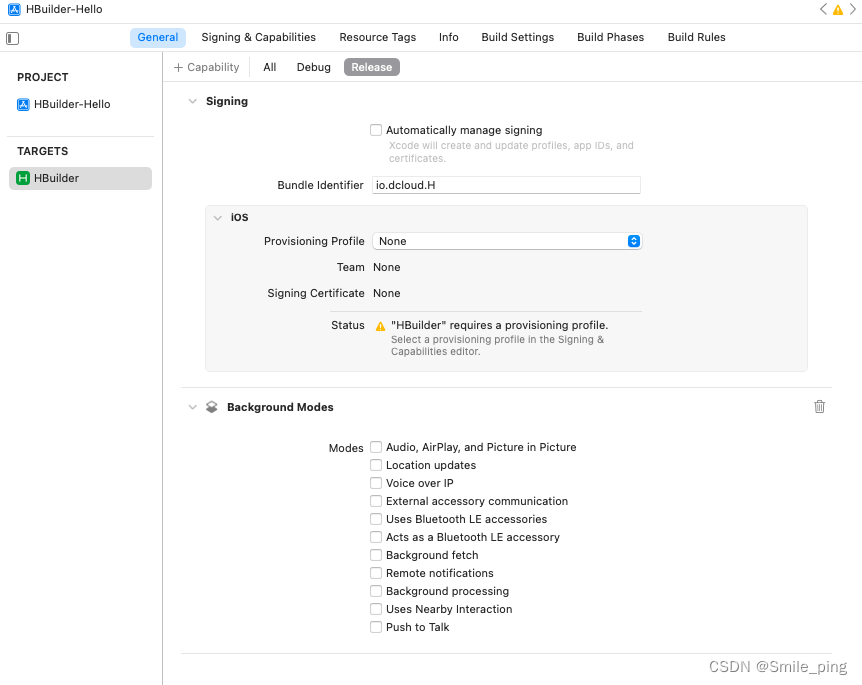Click the Background Modes layers icon
The image size is (862, 685).
pos(212,407)
